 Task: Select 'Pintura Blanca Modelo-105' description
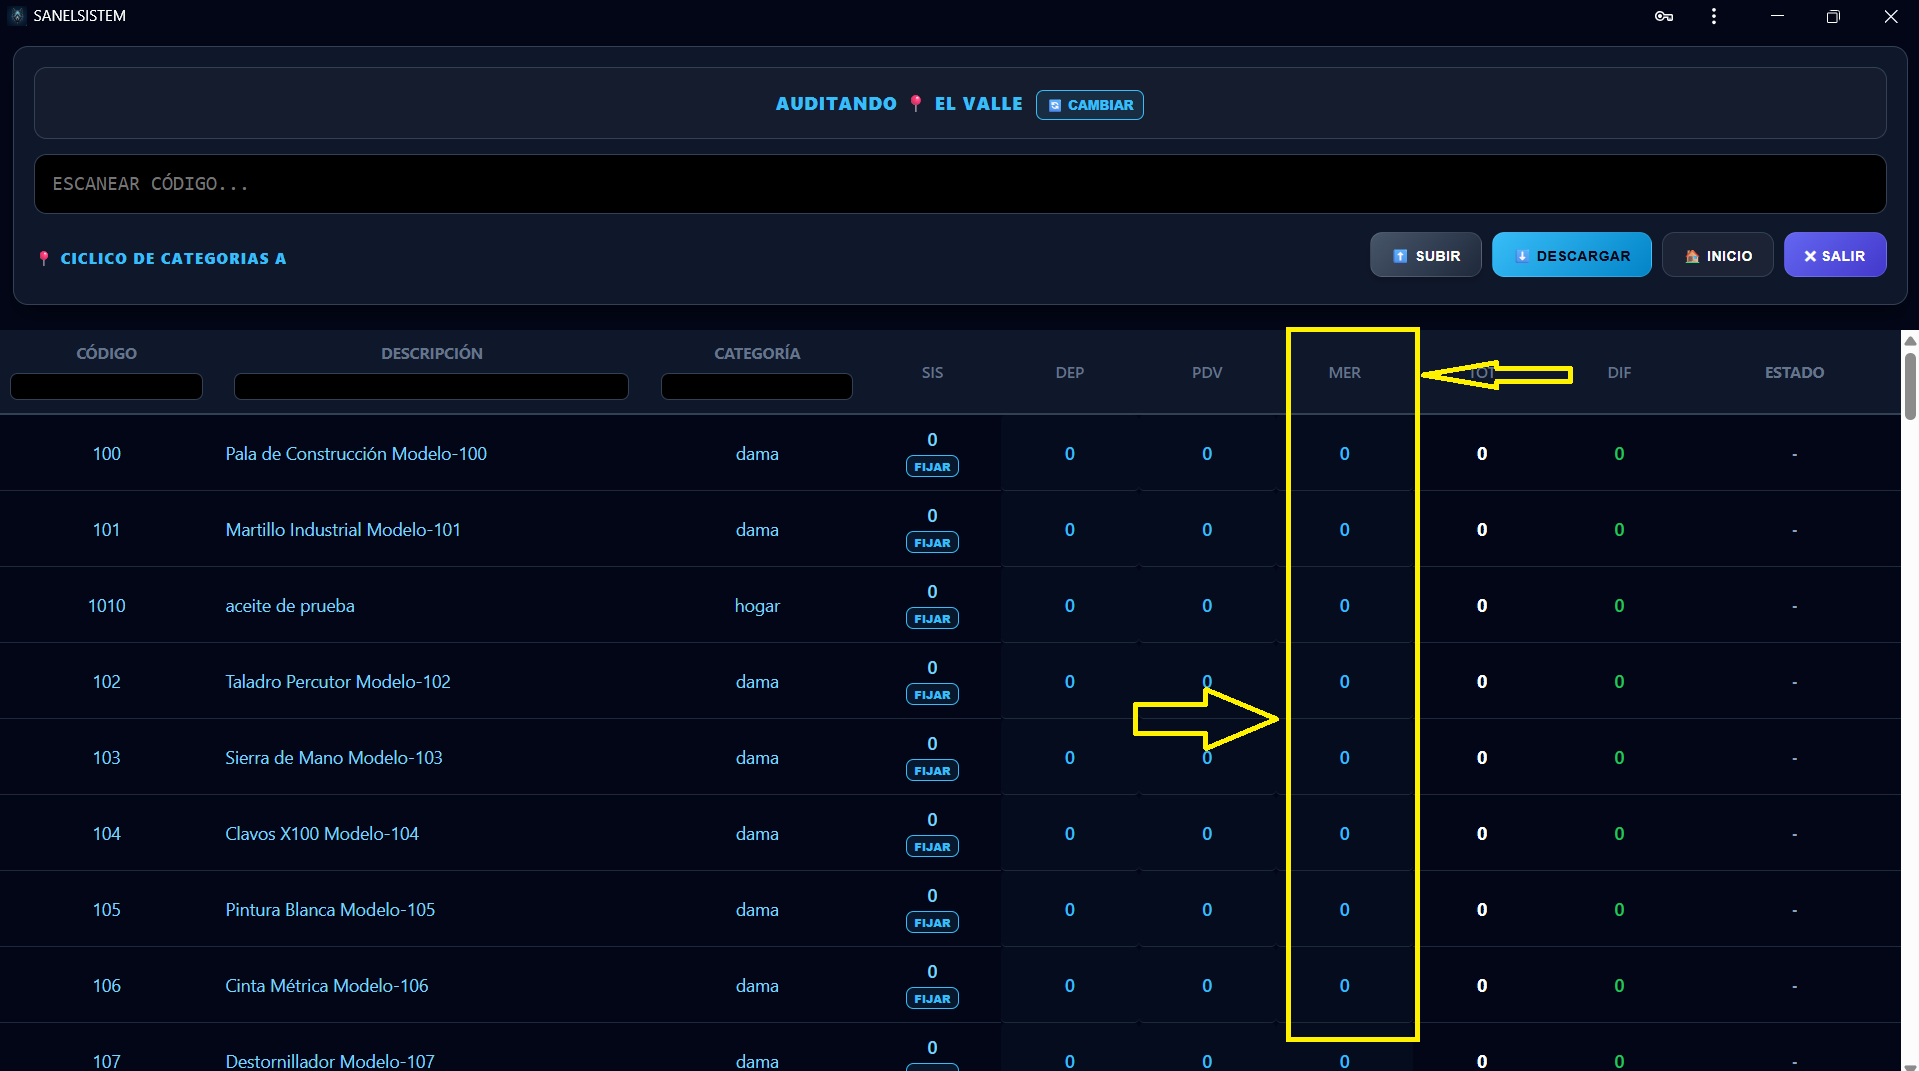[330, 910]
